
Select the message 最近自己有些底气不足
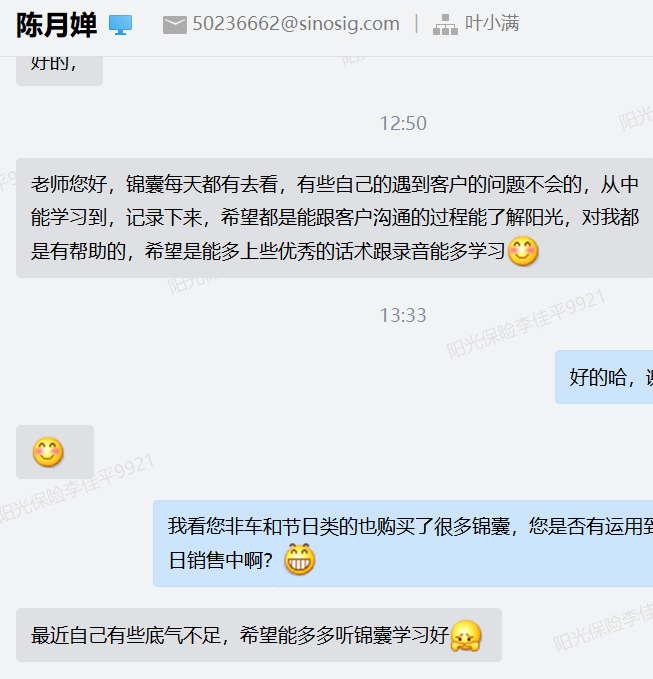(259, 635)
